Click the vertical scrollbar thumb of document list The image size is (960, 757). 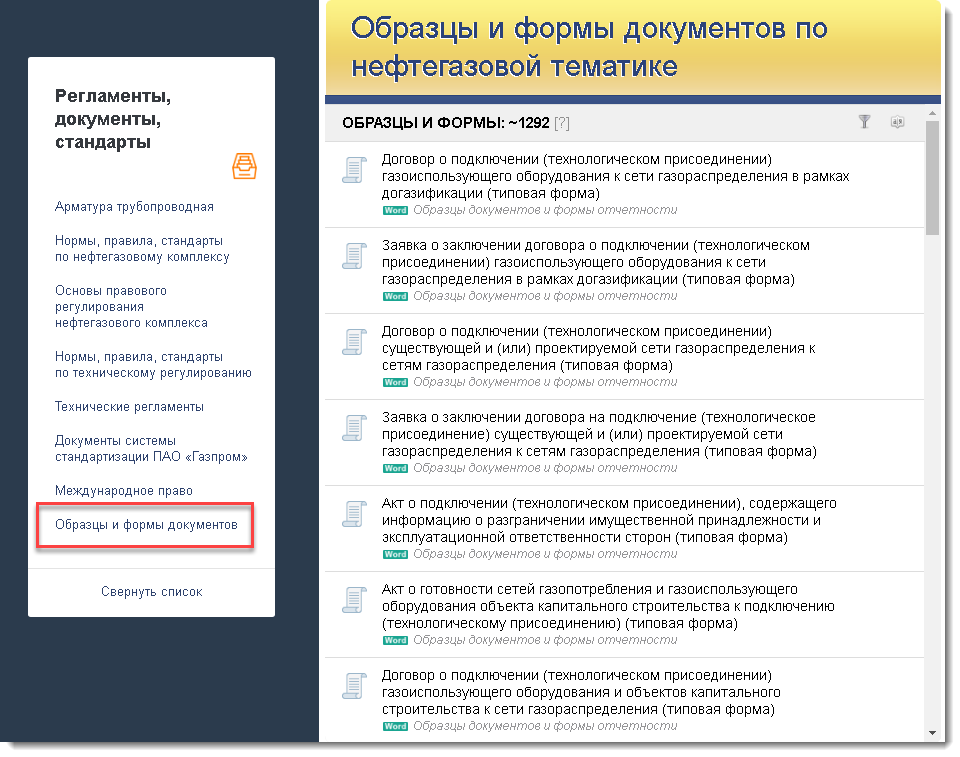click(x=932, y=178)
